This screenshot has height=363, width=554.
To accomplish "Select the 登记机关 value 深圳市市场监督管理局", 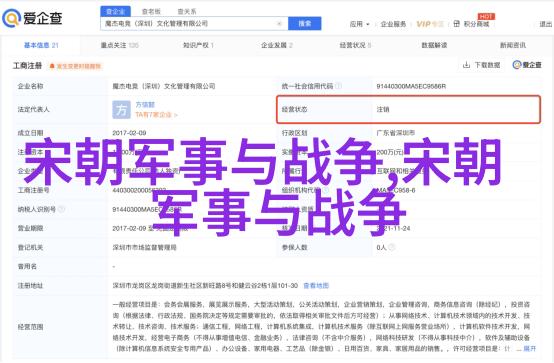I will 144,247.
